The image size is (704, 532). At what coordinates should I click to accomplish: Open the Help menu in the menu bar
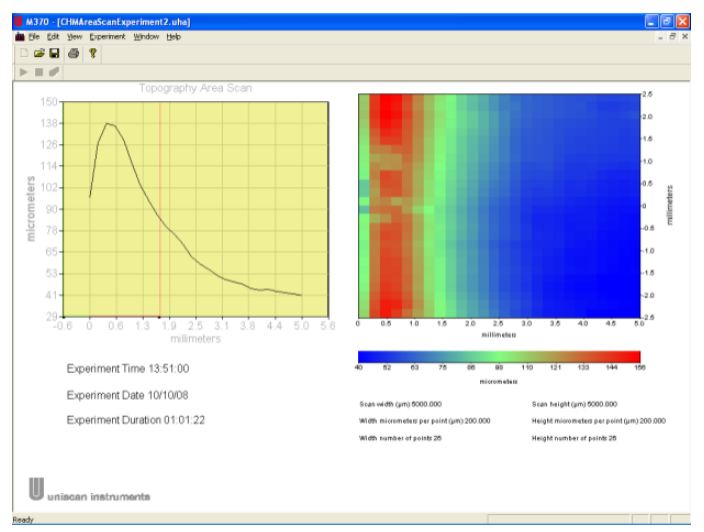174,36
